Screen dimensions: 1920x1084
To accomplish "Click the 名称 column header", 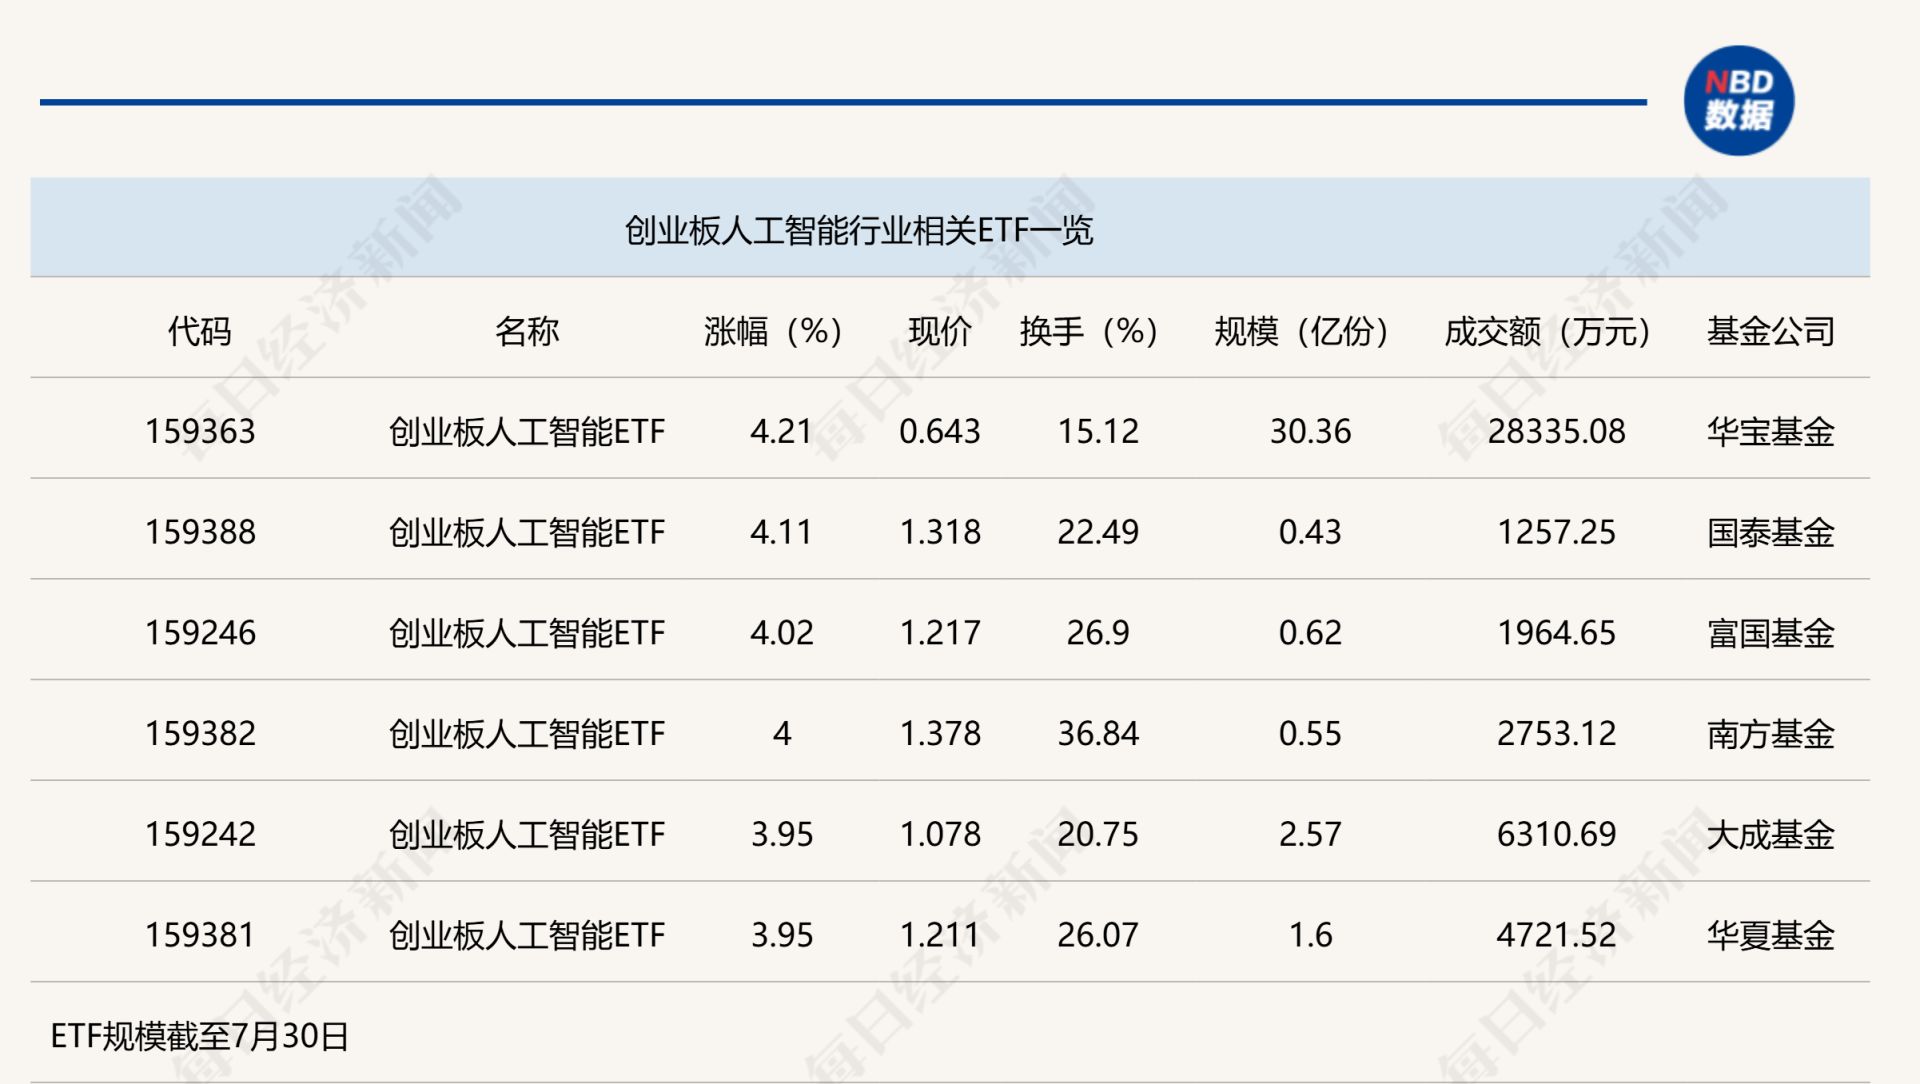I will pyautogui.click(x=526, y=331).
